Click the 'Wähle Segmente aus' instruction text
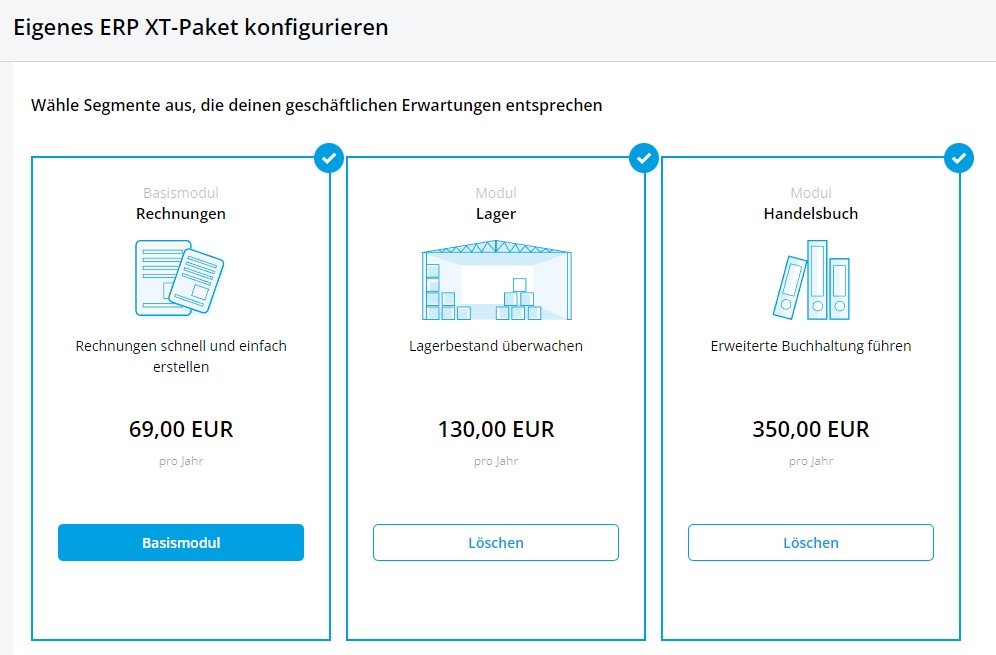 pos(317,105)
